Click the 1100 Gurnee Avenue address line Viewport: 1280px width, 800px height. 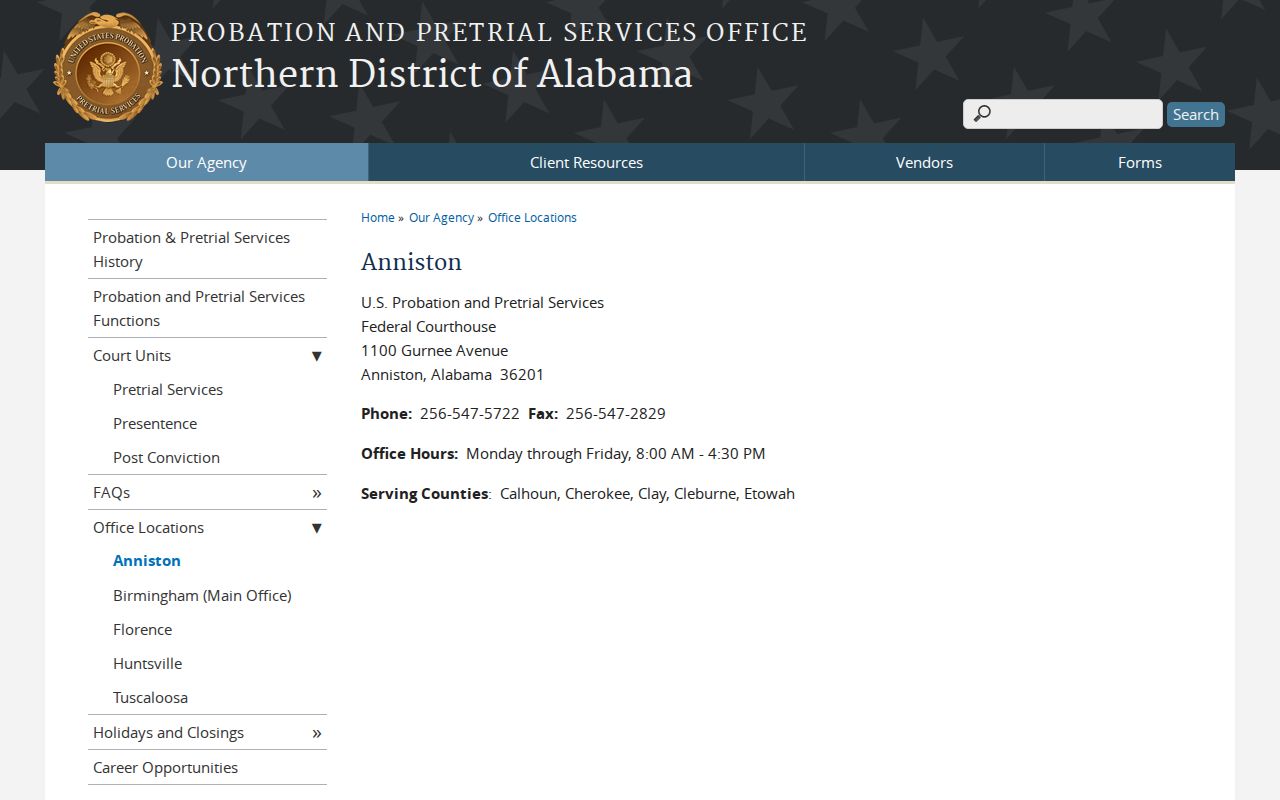pyautogui.click(x=434, y=351)
